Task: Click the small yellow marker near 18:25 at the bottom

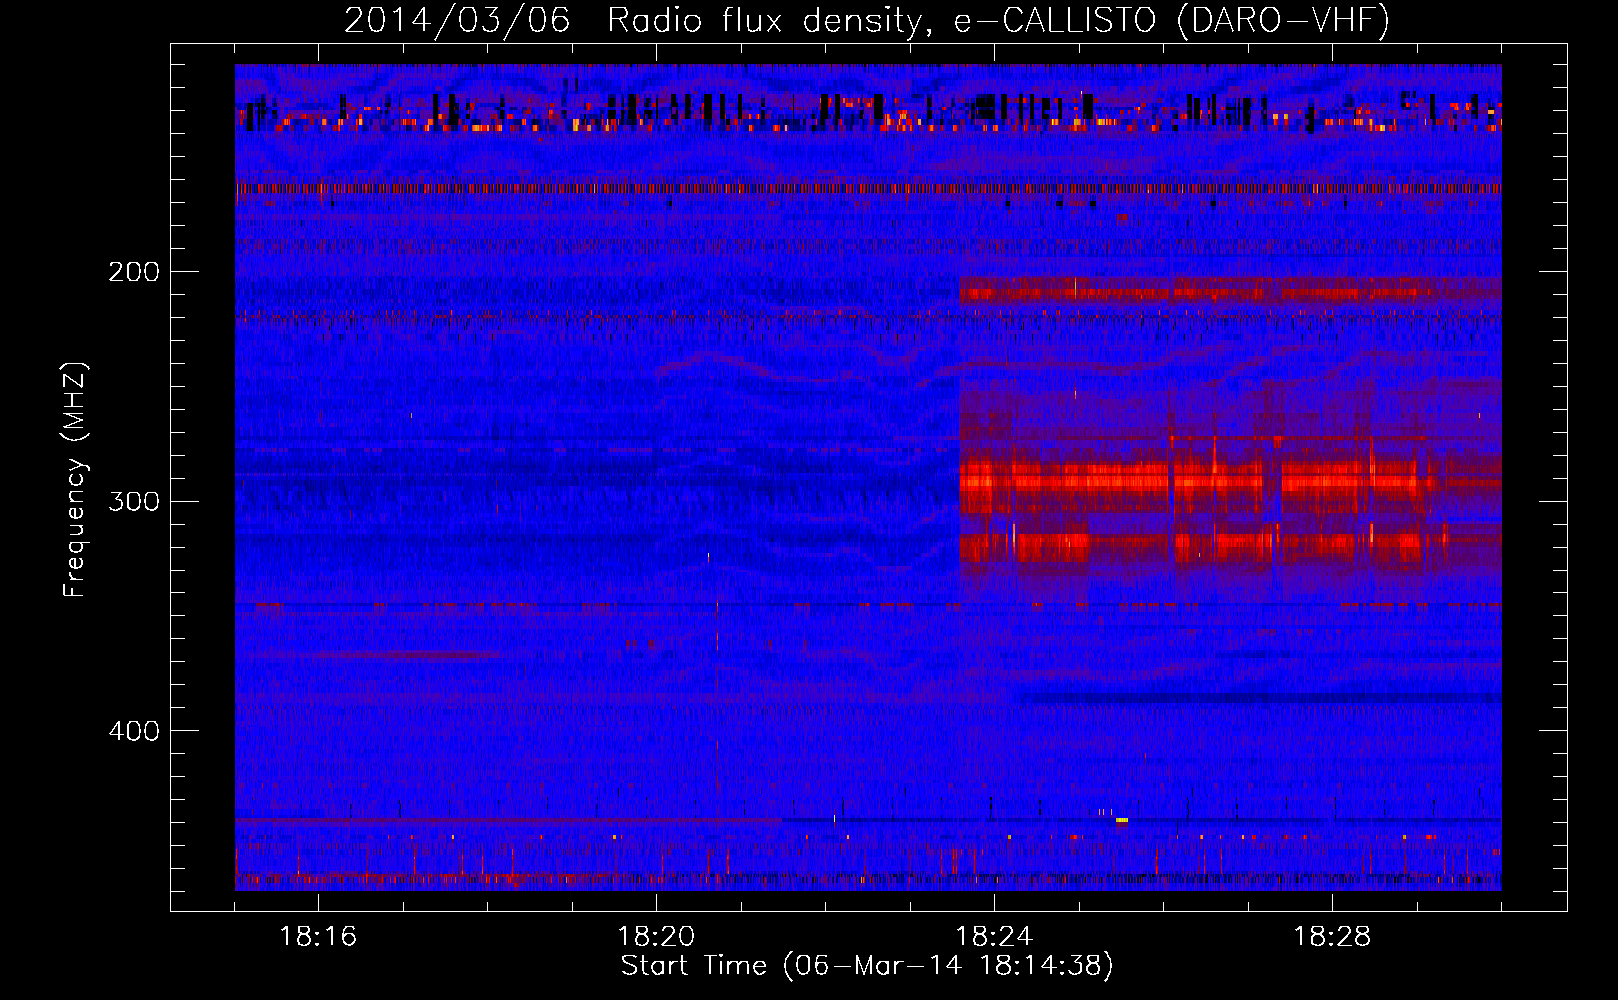Action: 1122,820
